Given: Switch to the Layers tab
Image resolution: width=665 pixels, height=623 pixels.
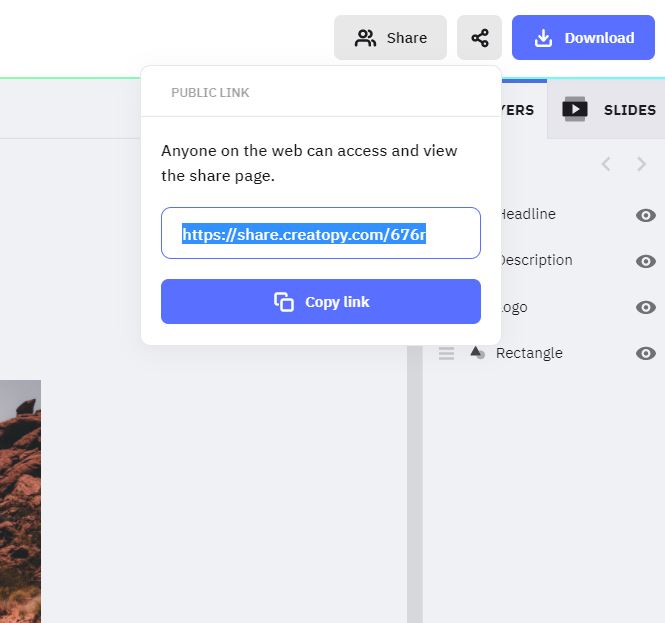Looking at the screenshot, I should [x=519, y=110].
